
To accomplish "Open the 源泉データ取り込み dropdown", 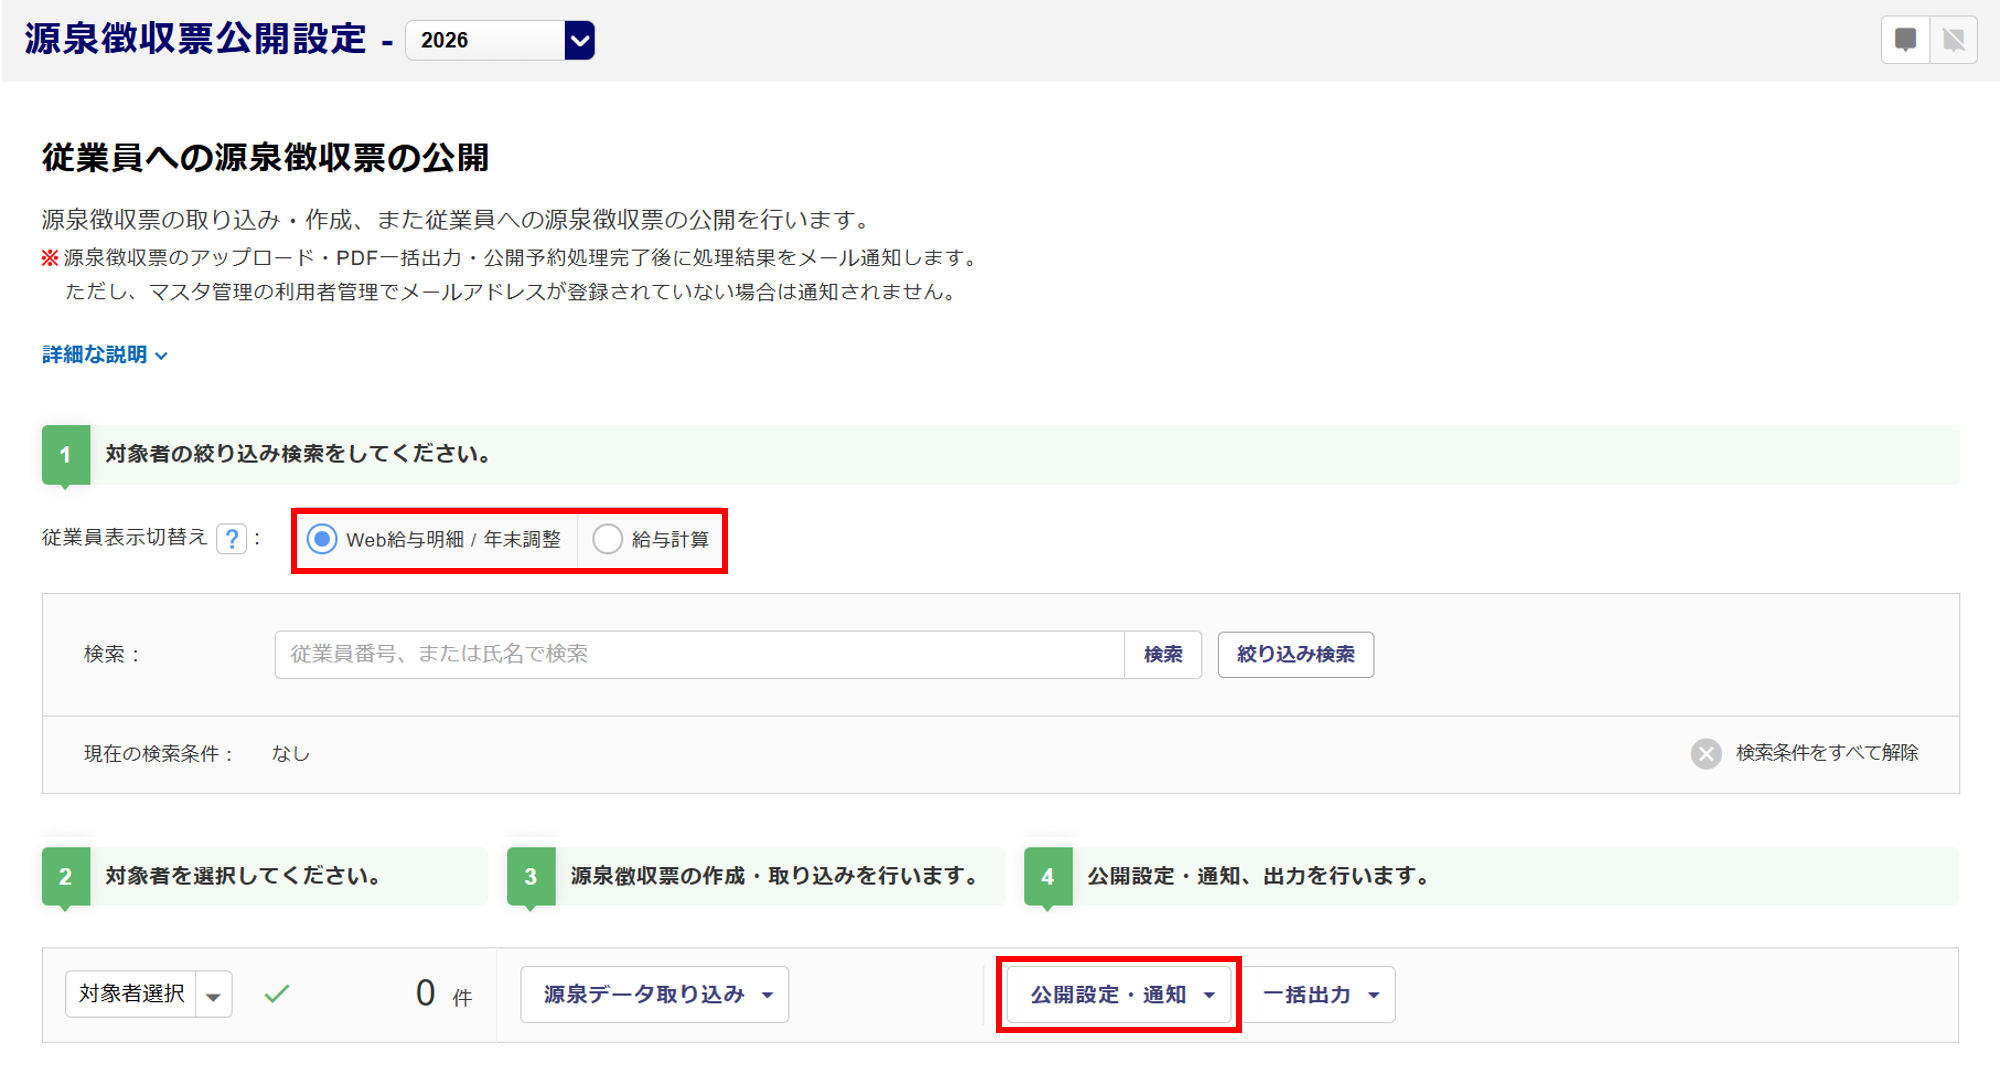I will pyautogui.click(x=655, y=995).
